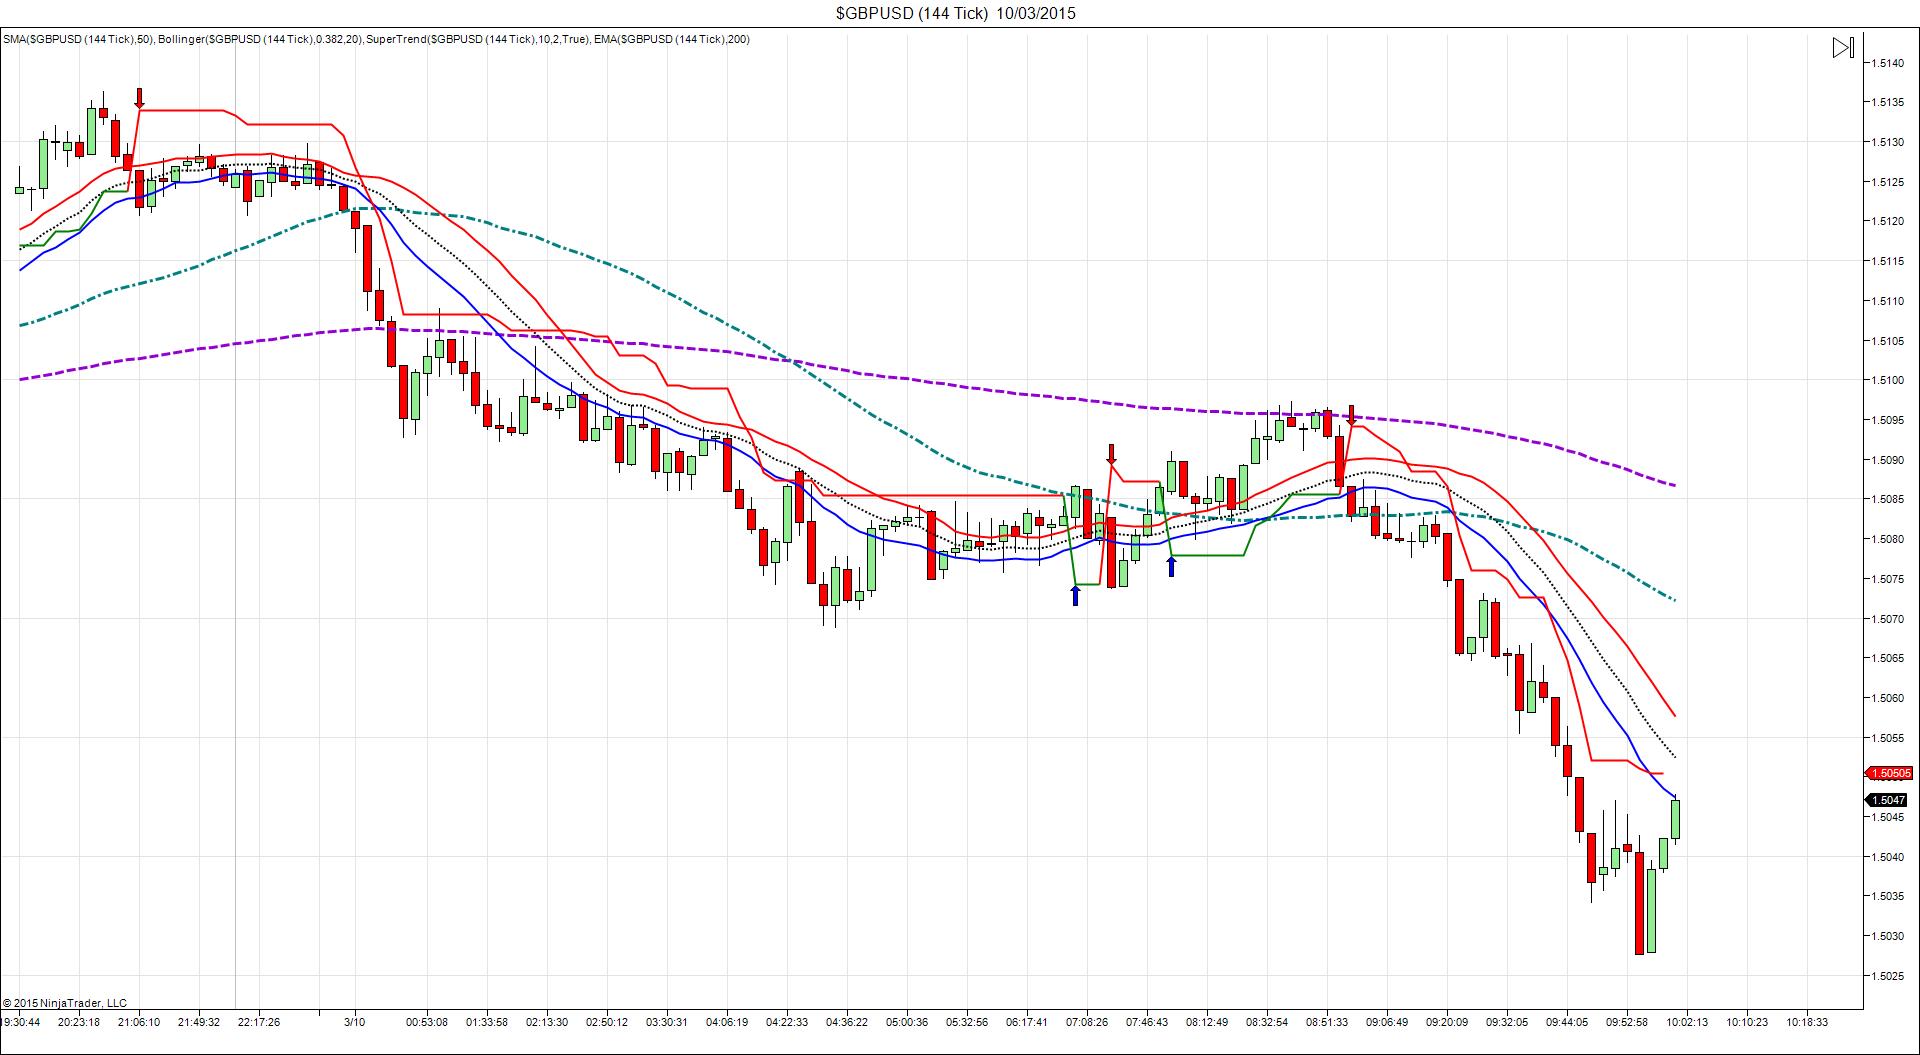This screenshot has height=1055, width=1920.
Task: Click the 21:06:10 time axis label
Action: pos(139,1022)
